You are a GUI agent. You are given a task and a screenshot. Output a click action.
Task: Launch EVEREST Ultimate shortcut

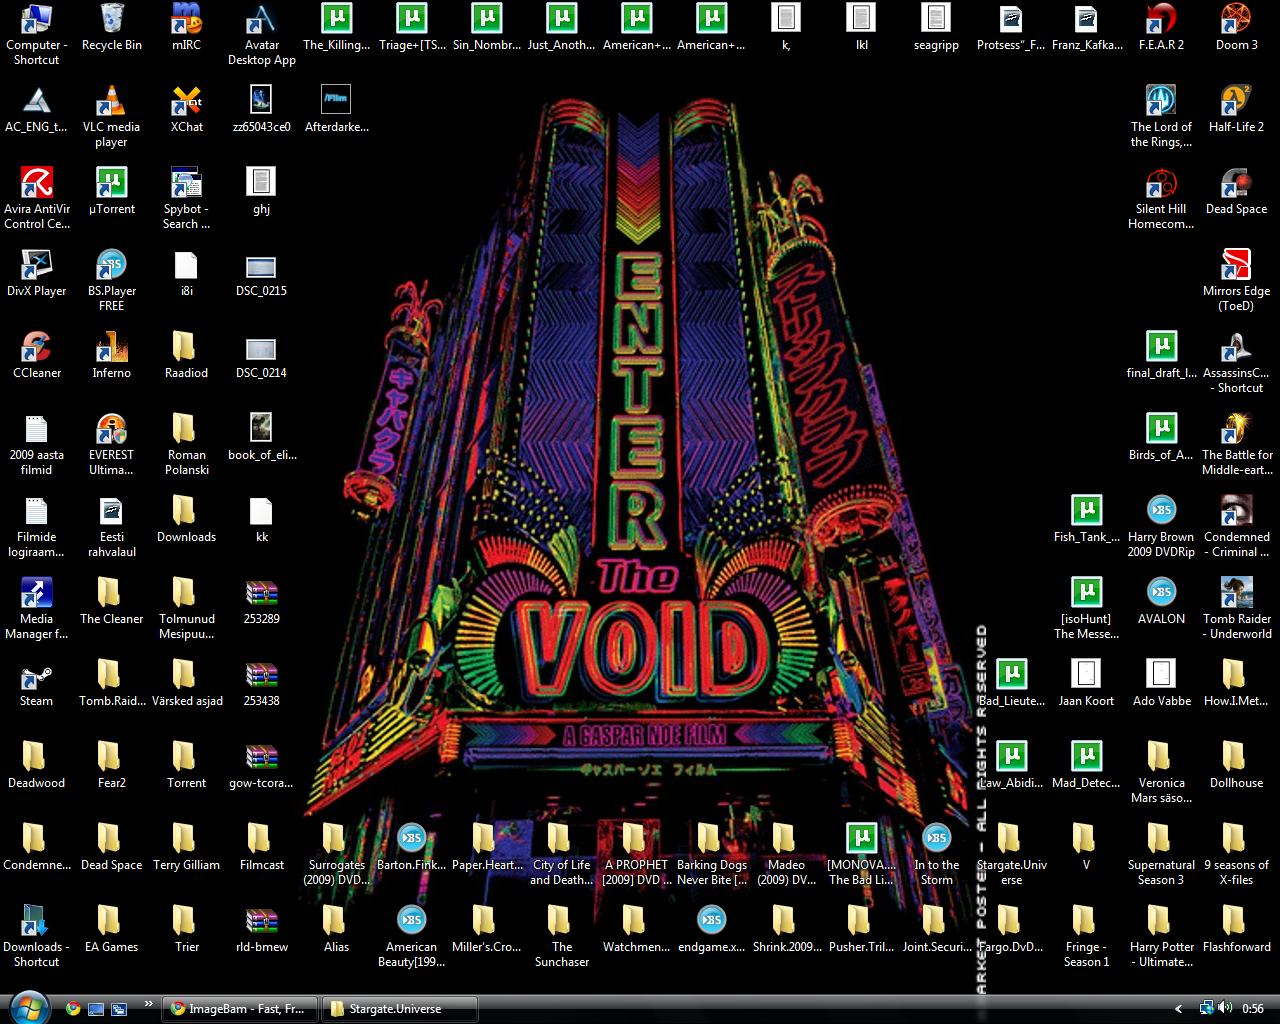tap(111, 445)
